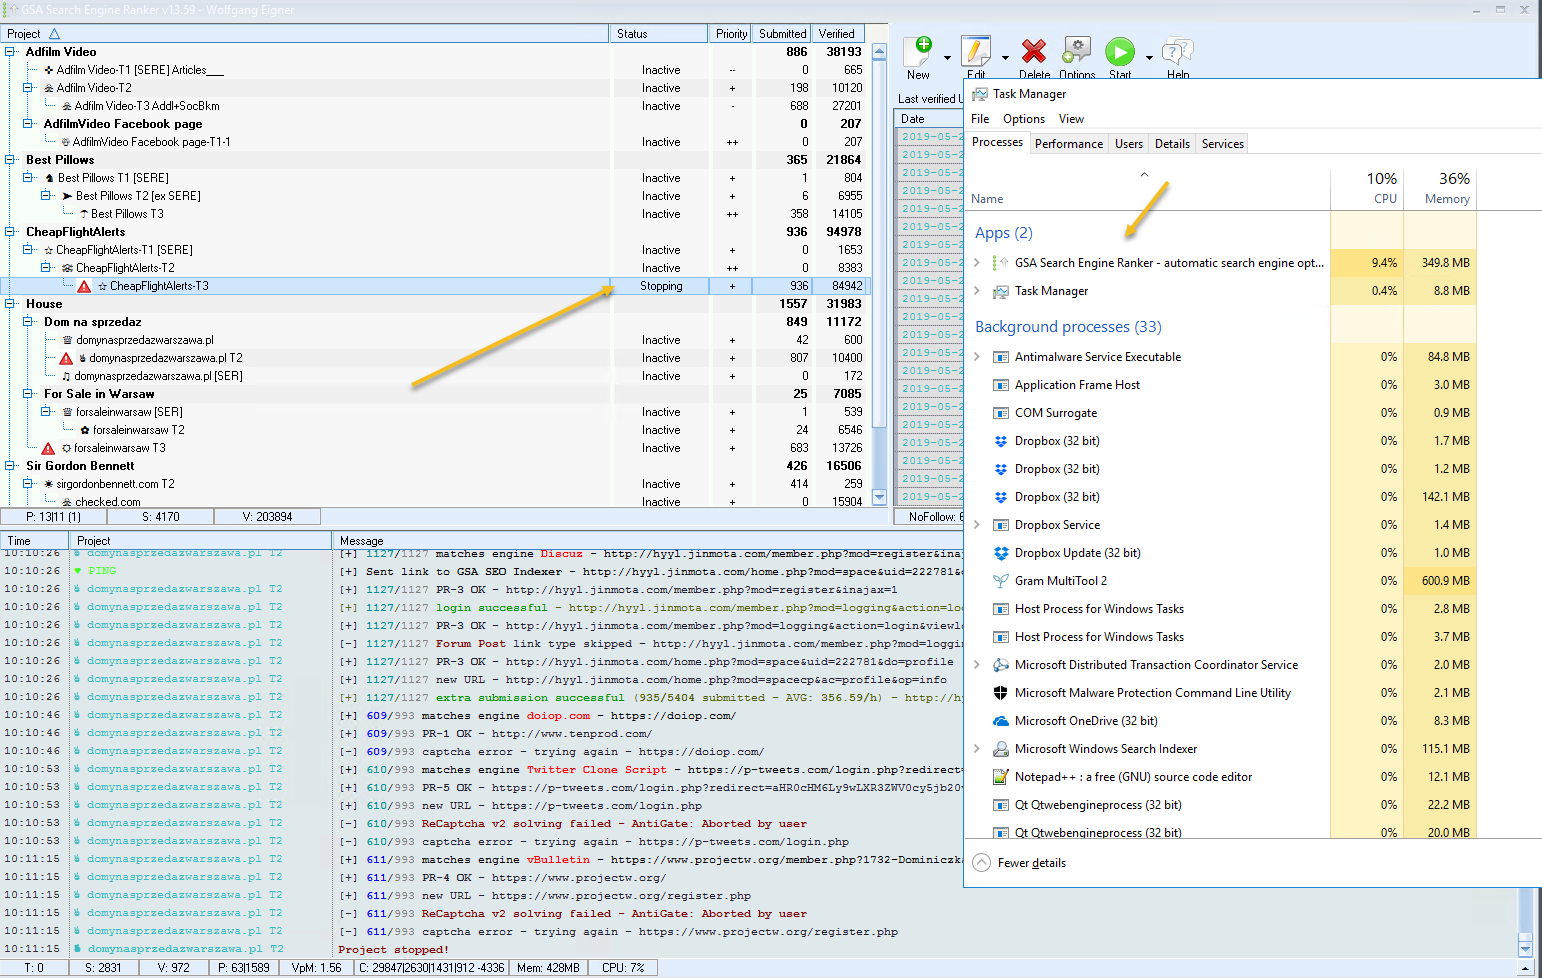The width and height of the screenshot is (1542, 978).
Task: Click the project list scrollbar up arrow
Action: (880, 52)
